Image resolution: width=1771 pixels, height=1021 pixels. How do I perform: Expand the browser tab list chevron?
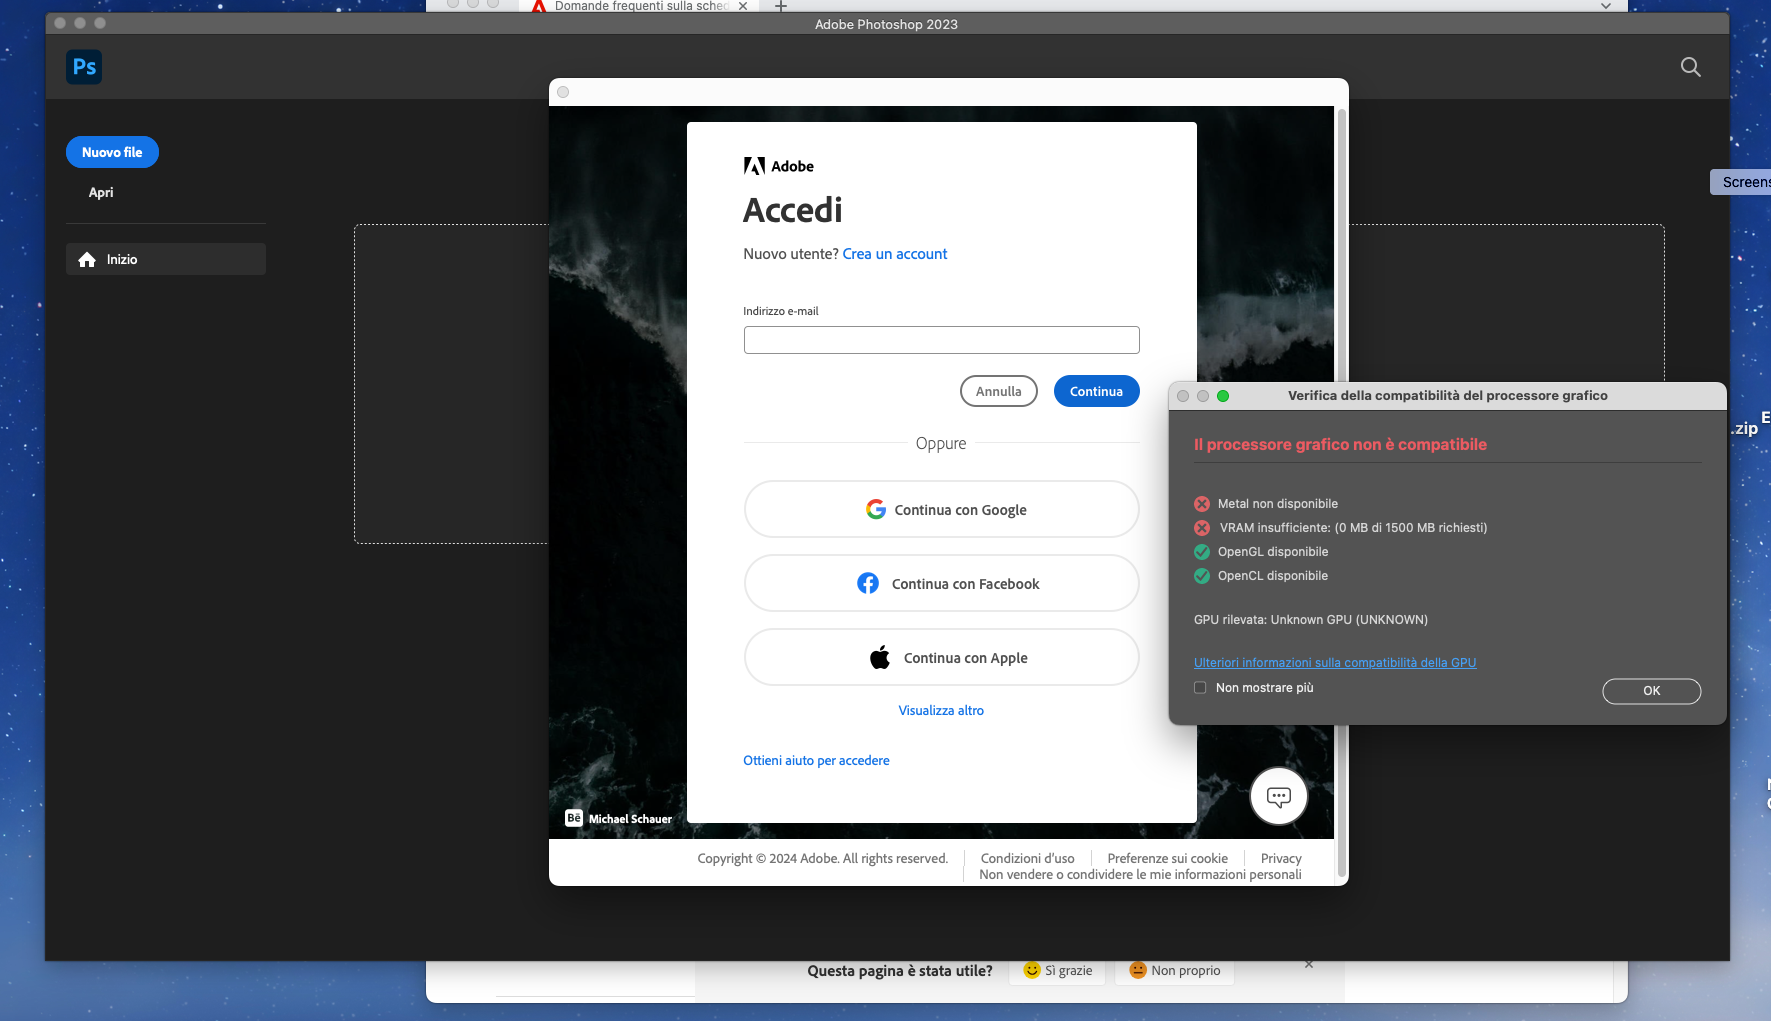[1606, 6]
